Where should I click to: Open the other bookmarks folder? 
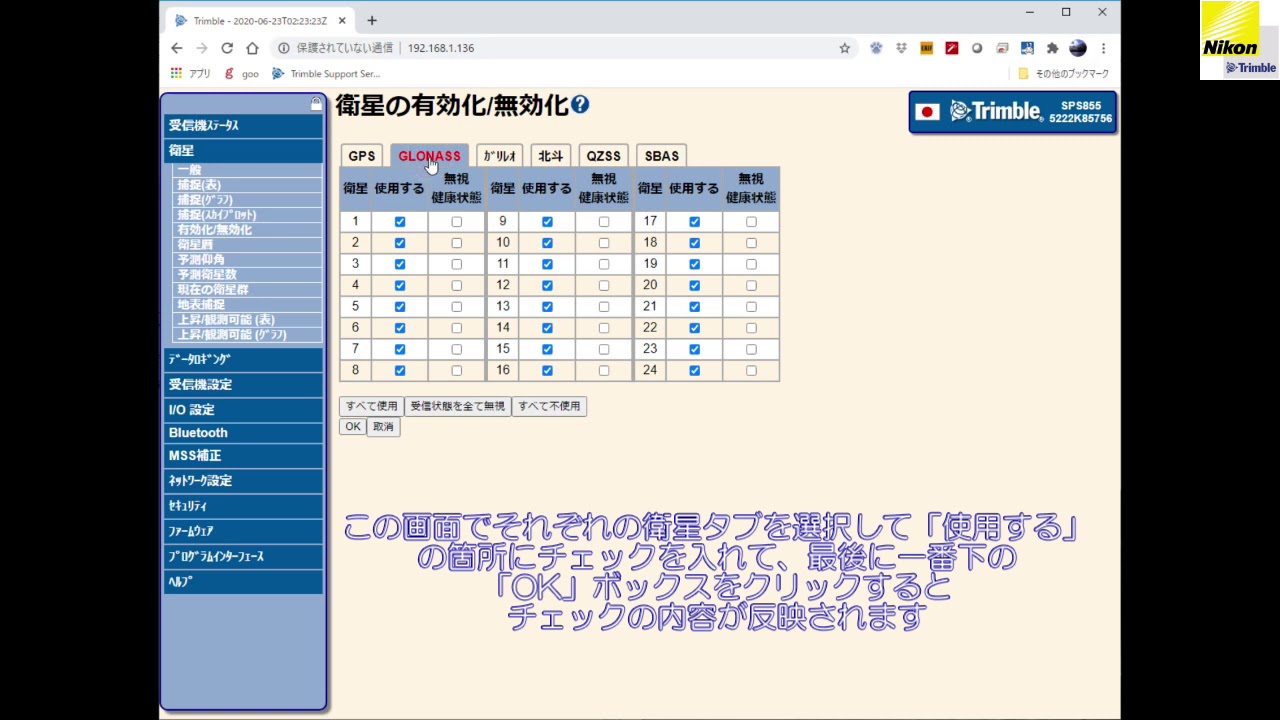point(1063,74)
